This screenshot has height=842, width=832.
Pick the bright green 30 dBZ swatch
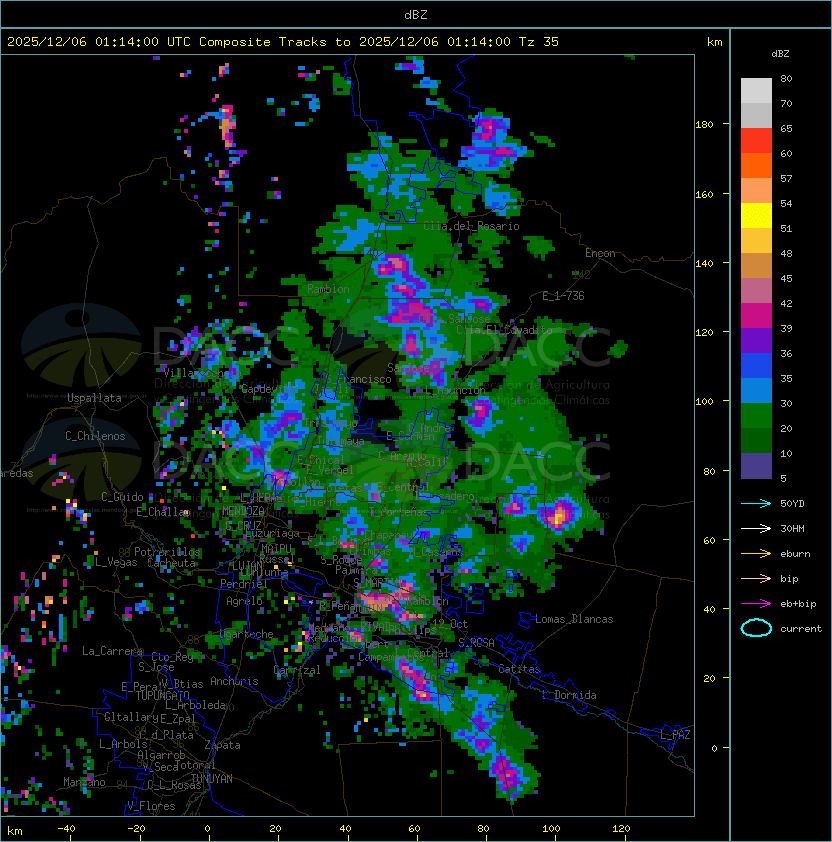pyautogui.click(x=756, y=416)
